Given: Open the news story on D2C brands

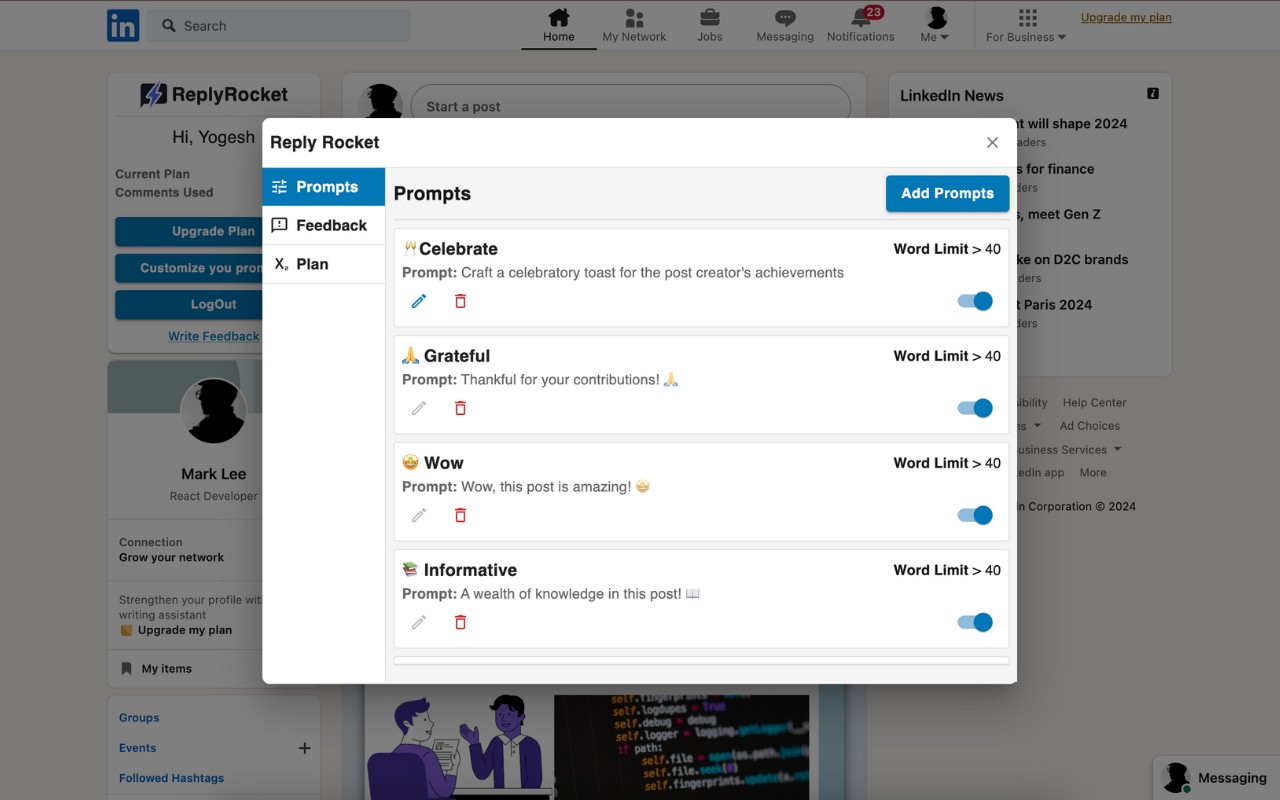Looking at the screenshot, I should (1072, 259).
